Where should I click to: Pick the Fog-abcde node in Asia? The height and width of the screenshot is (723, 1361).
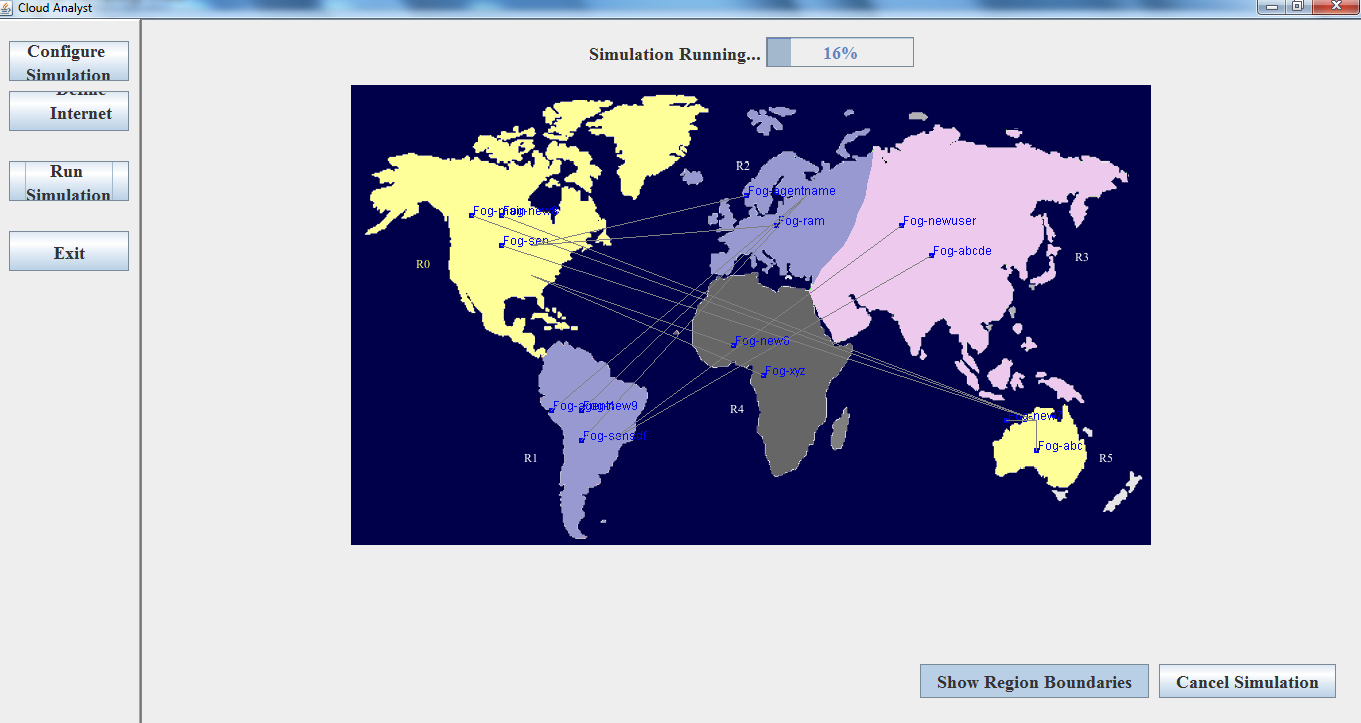(931, 254)
